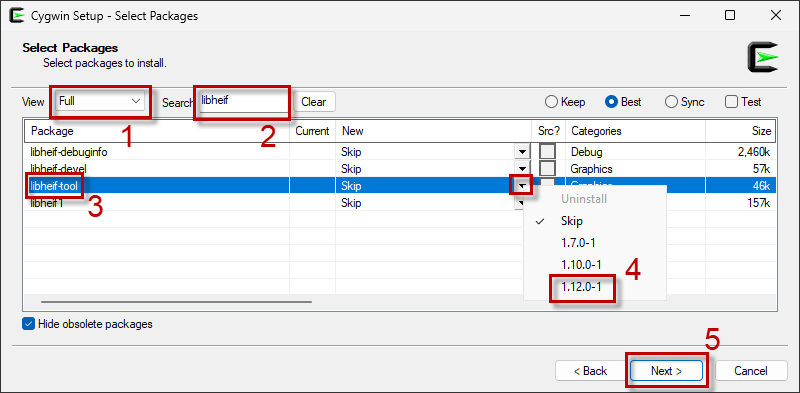Image resolution: width=800 pixels, height=393 pixels.
Task: Click the Search field containing libheif
Action: point(243,101)
